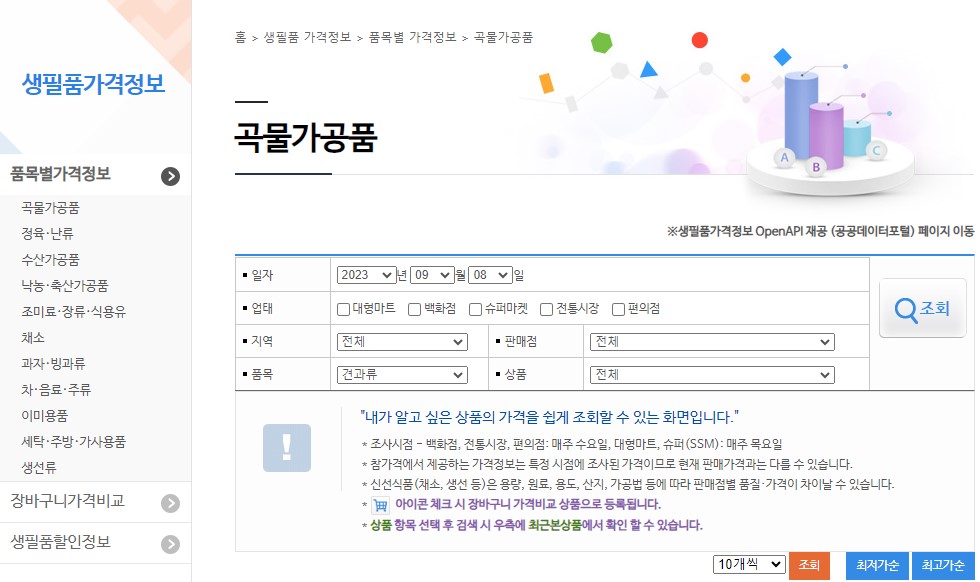Click the red 조회 button at the bottom
This screenshot has height=582, width=980.
809,565
